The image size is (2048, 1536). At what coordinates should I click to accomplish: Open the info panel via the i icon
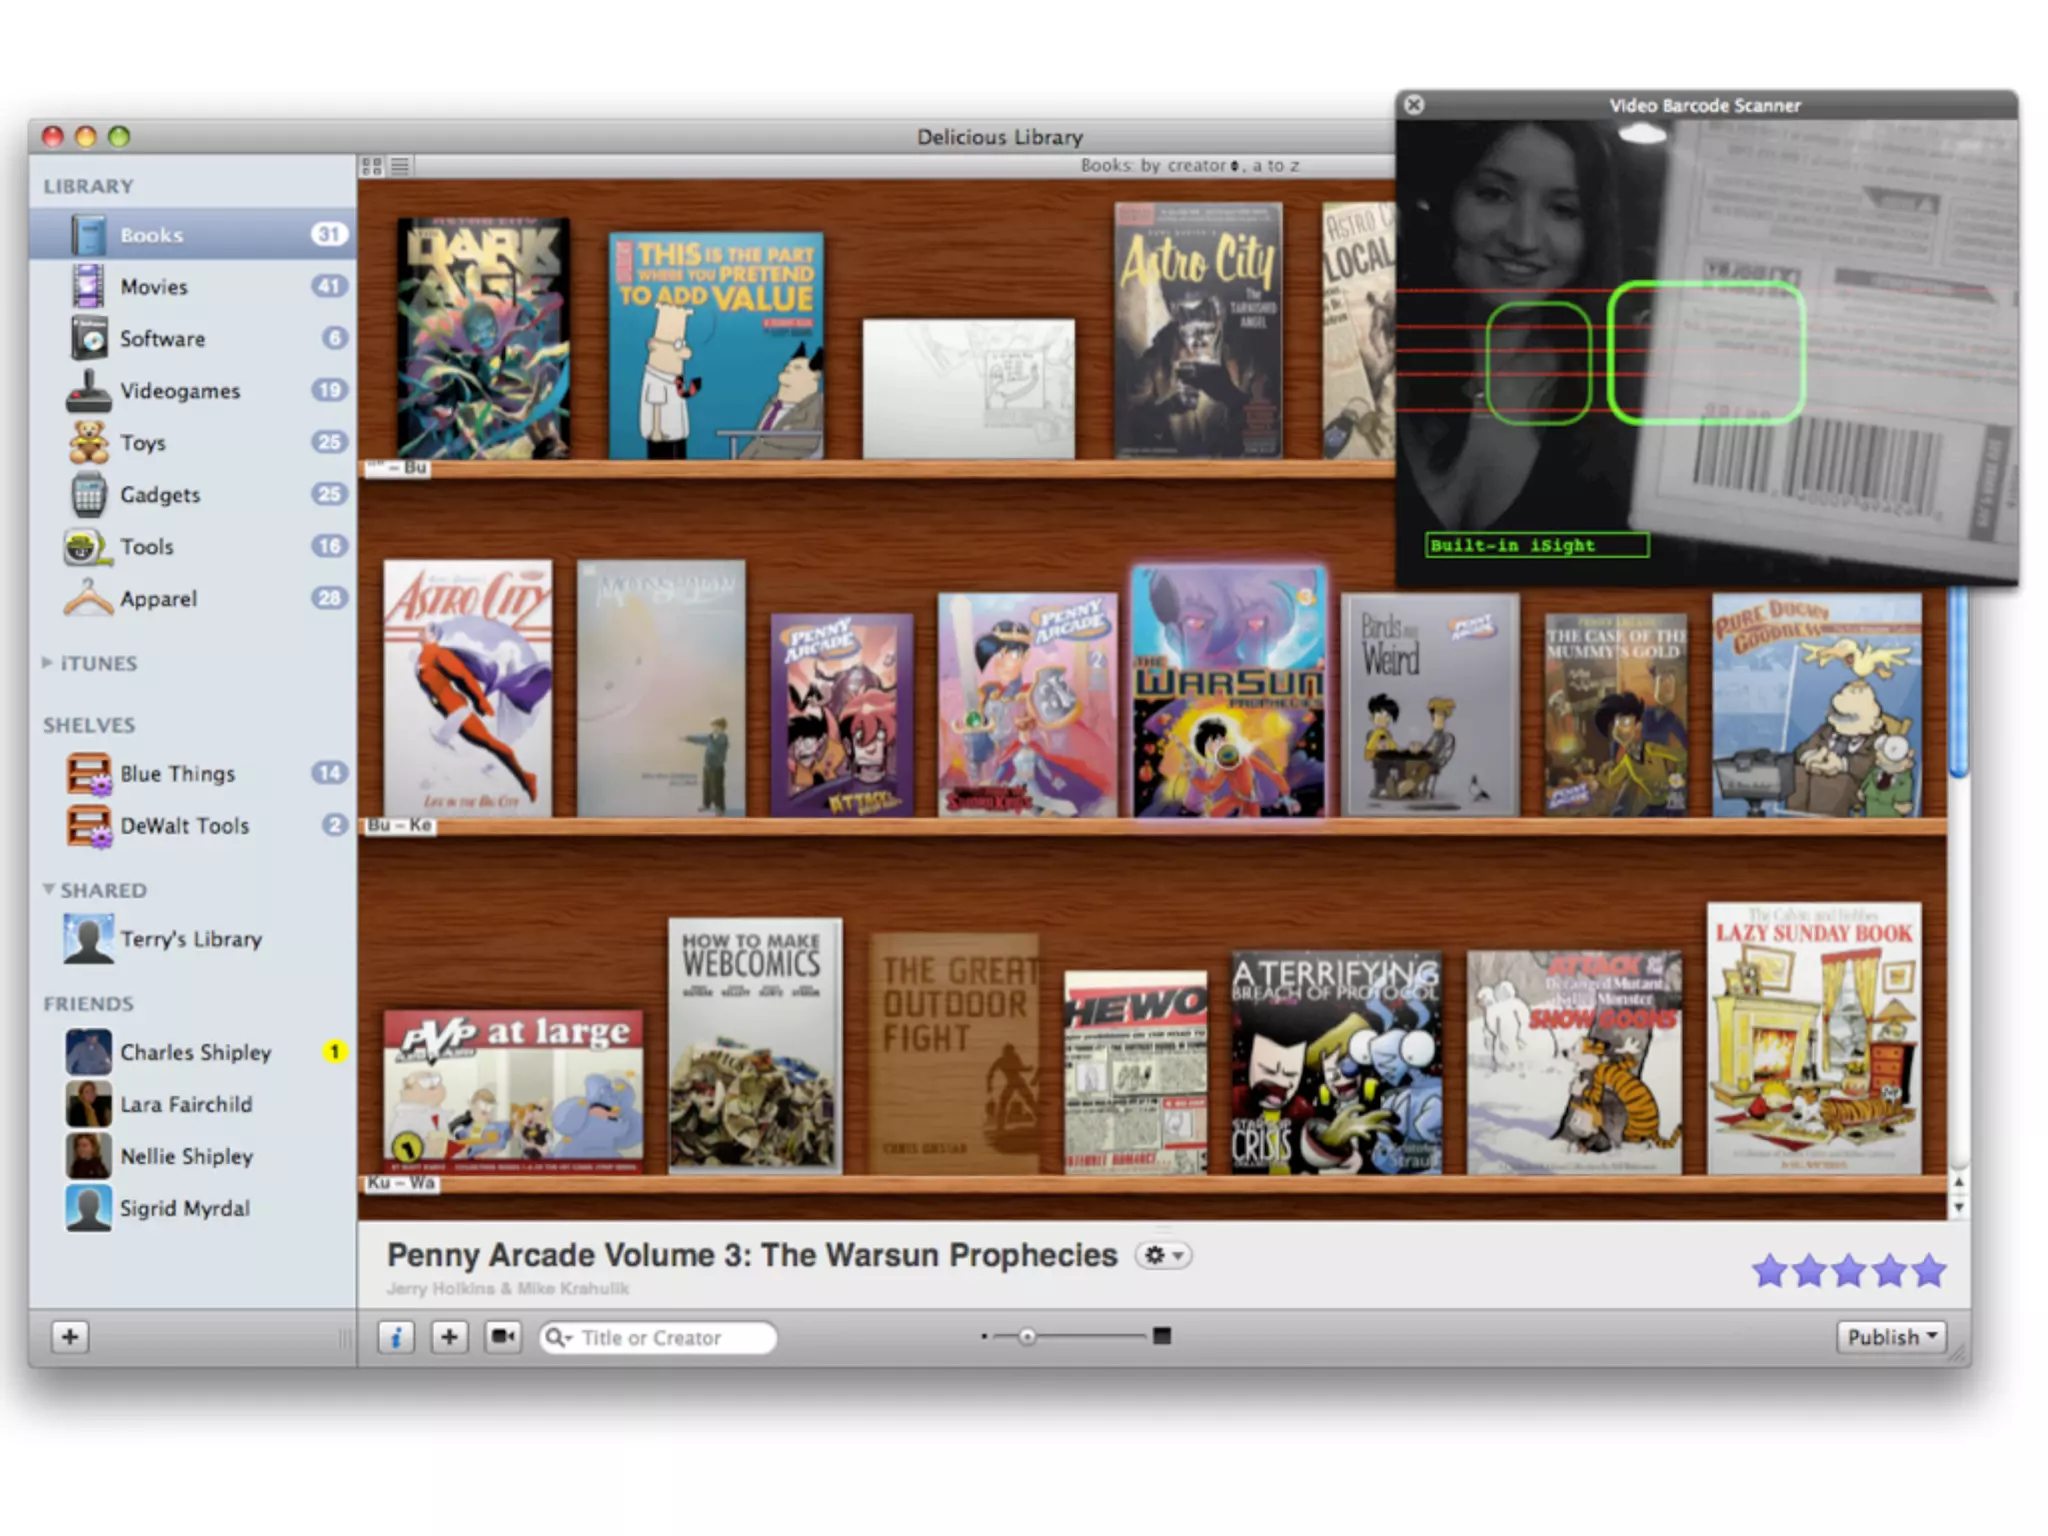pyautogui.click(x=396, y=1337)
